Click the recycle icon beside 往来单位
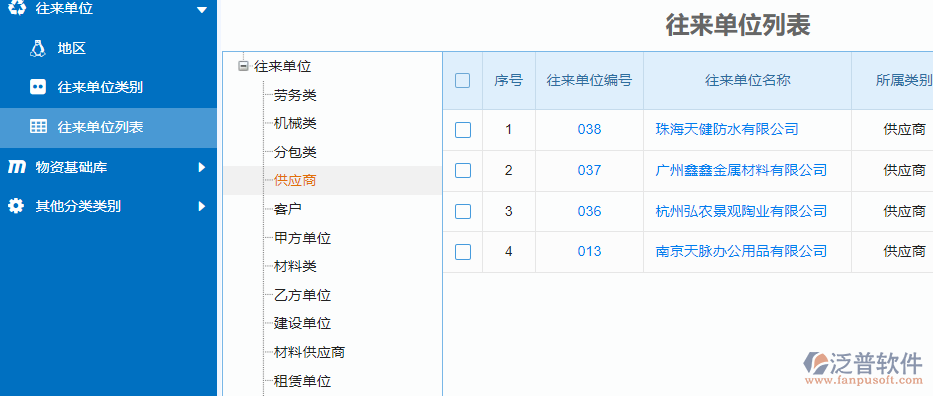Viewport: 933px width, 396px height. click(17, 8)
